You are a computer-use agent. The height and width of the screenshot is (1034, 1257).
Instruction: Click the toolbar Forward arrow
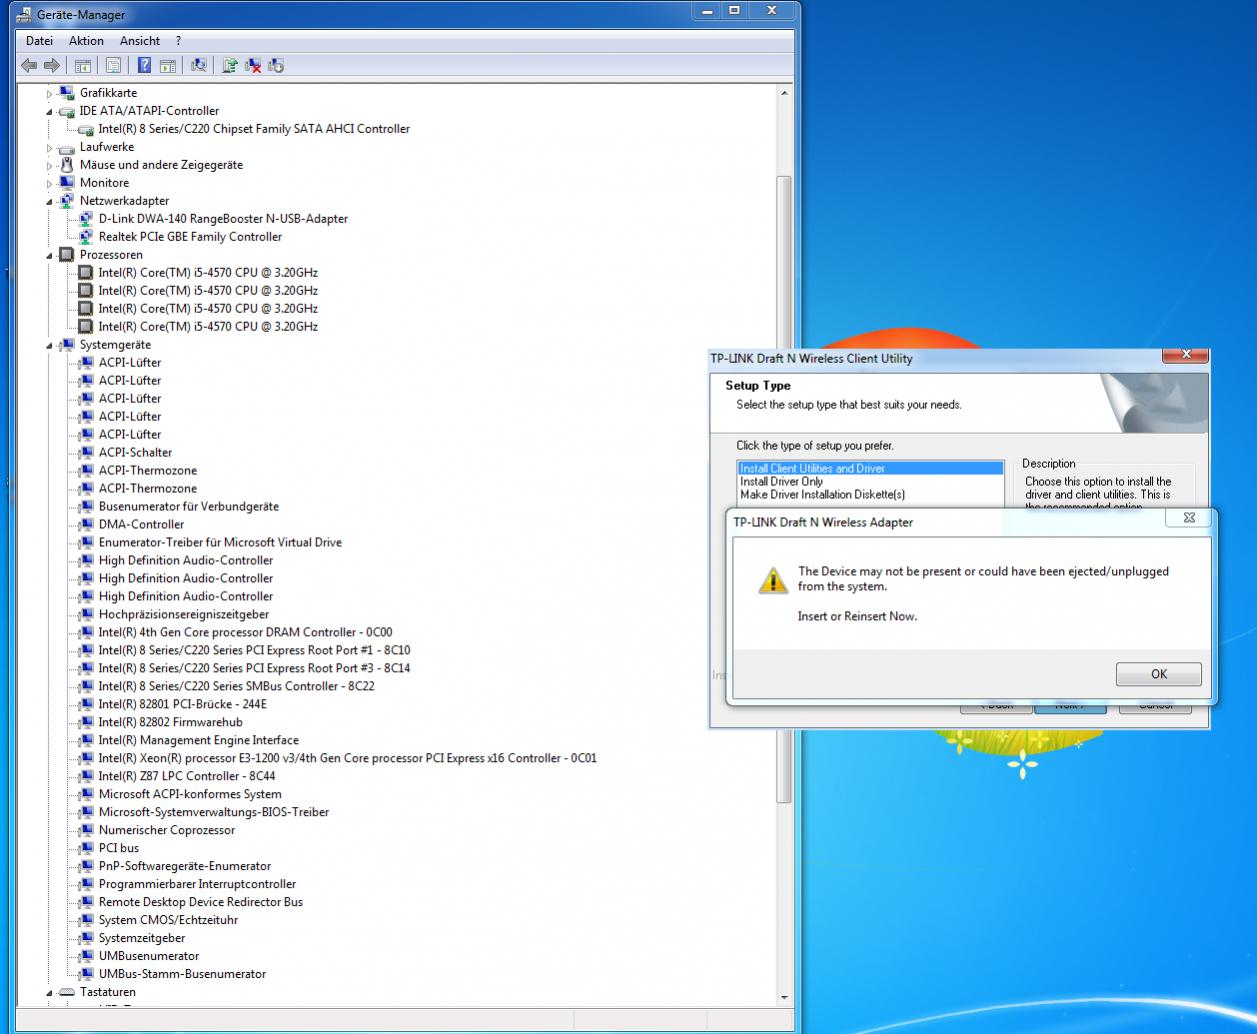(51, 66)
